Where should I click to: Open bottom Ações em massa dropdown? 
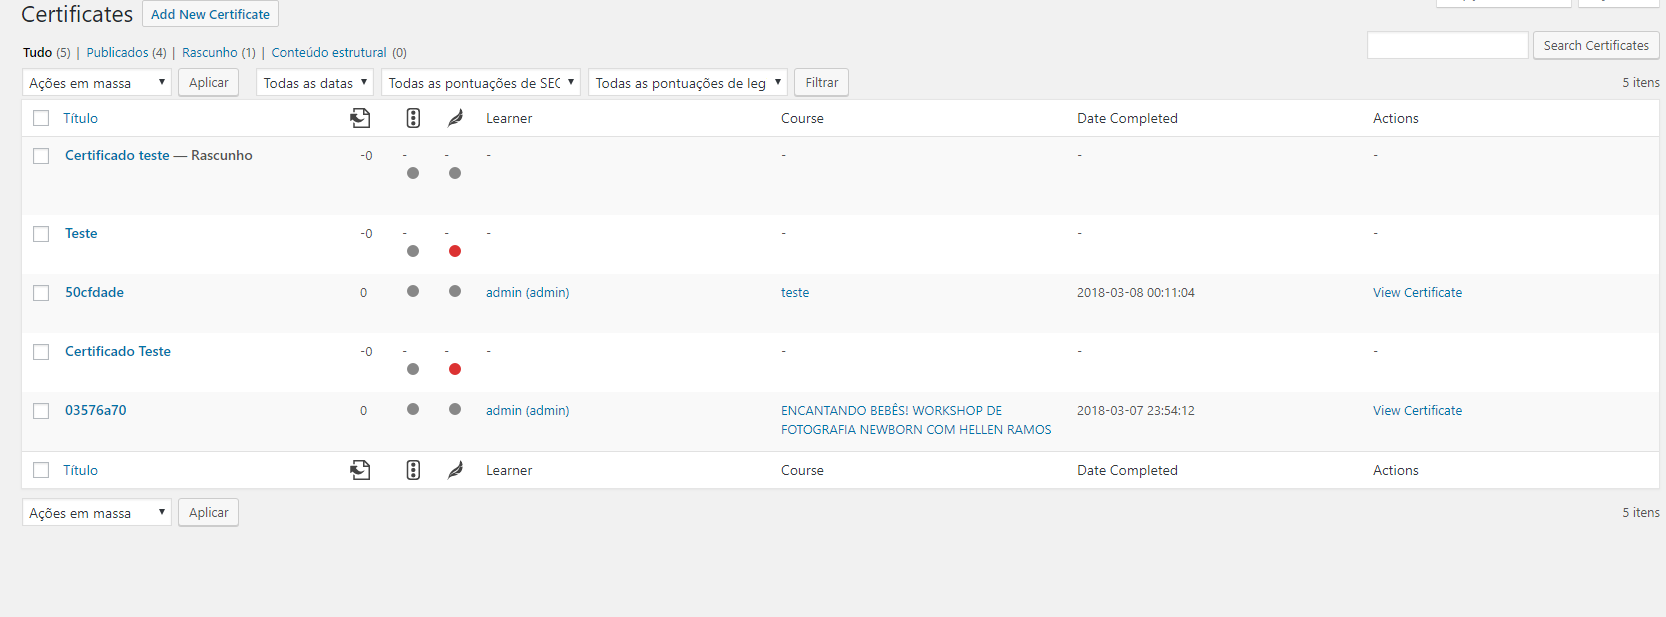[97, 513]
